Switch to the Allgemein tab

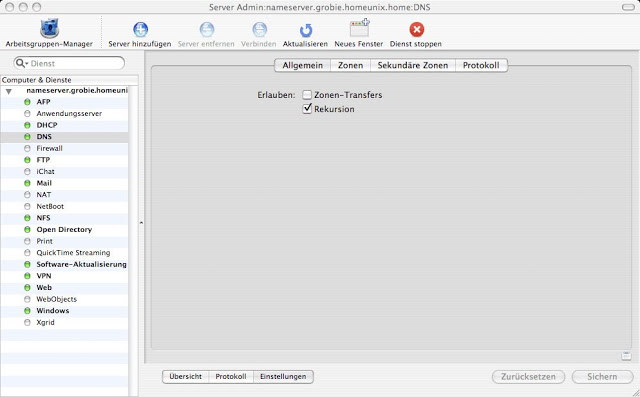coord(302,65)
